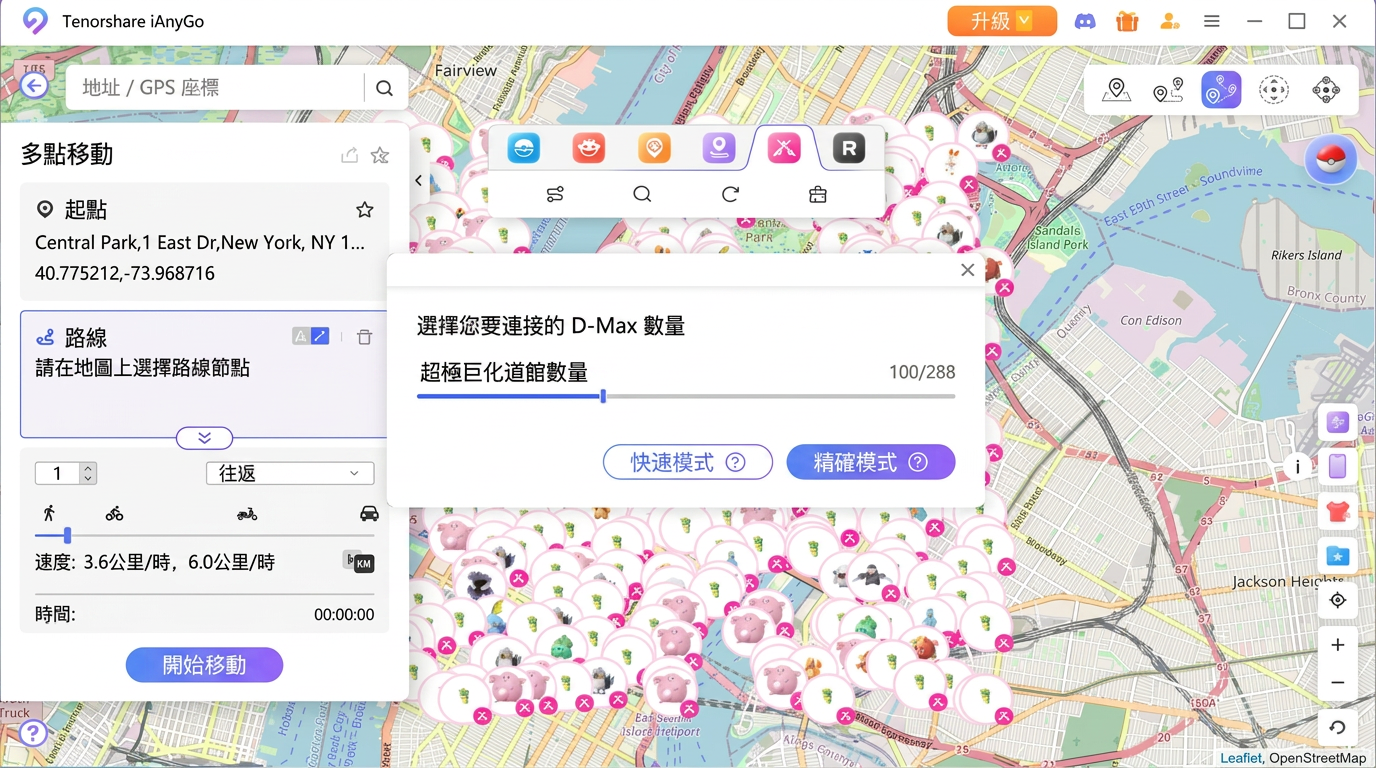Select the four-way directional joystick icon

point(1326,90)
